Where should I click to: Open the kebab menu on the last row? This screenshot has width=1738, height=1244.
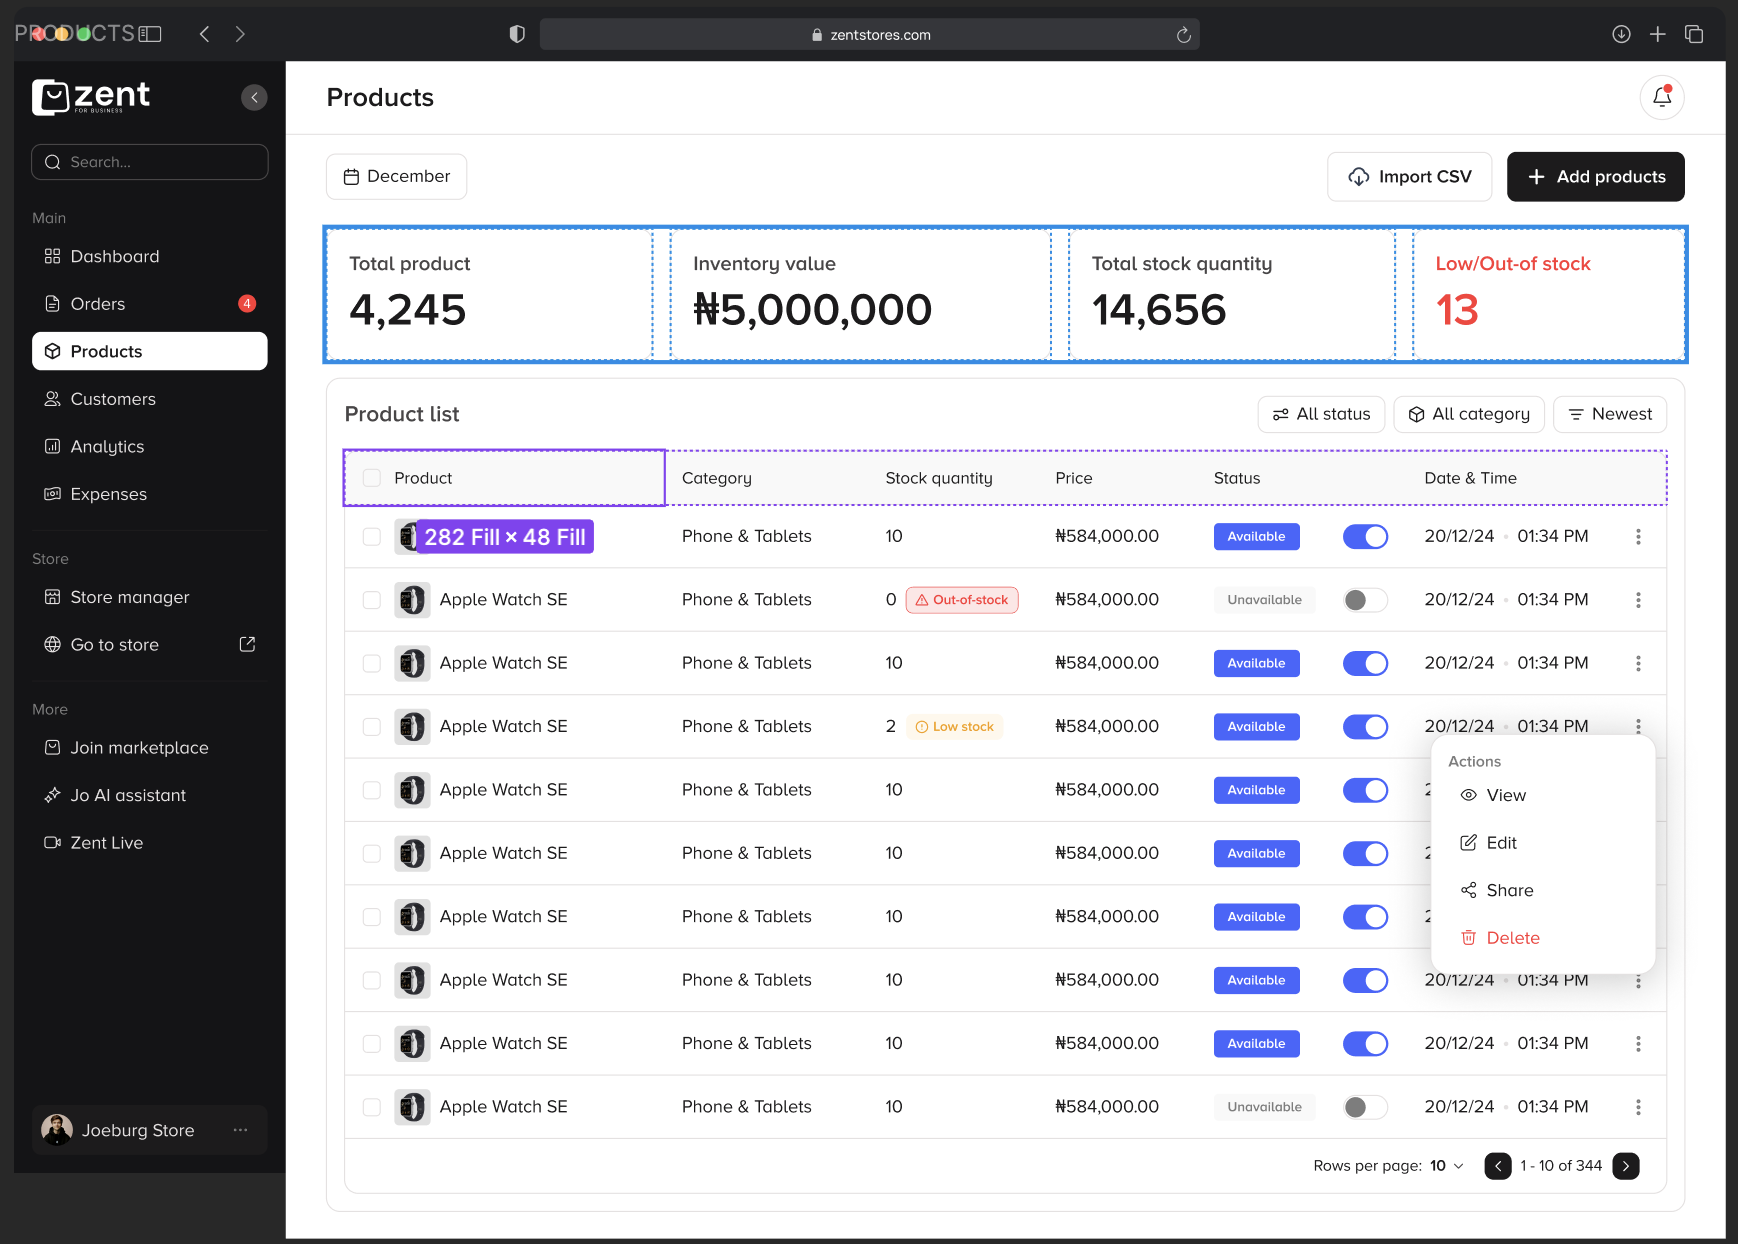tap(1638, 1107)
